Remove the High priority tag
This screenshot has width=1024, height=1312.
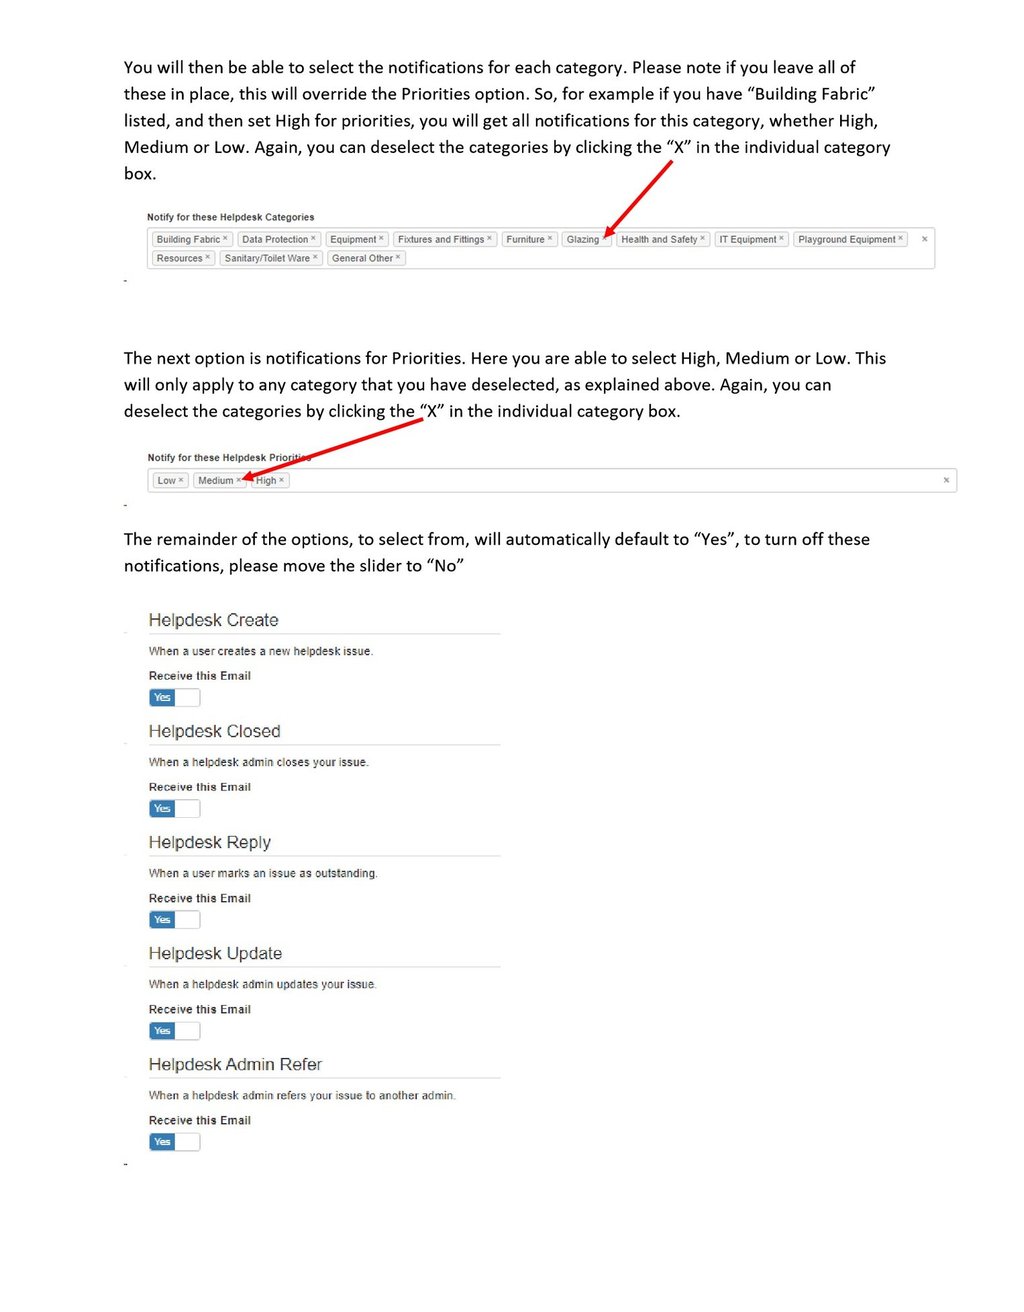(x=282, y=480)
